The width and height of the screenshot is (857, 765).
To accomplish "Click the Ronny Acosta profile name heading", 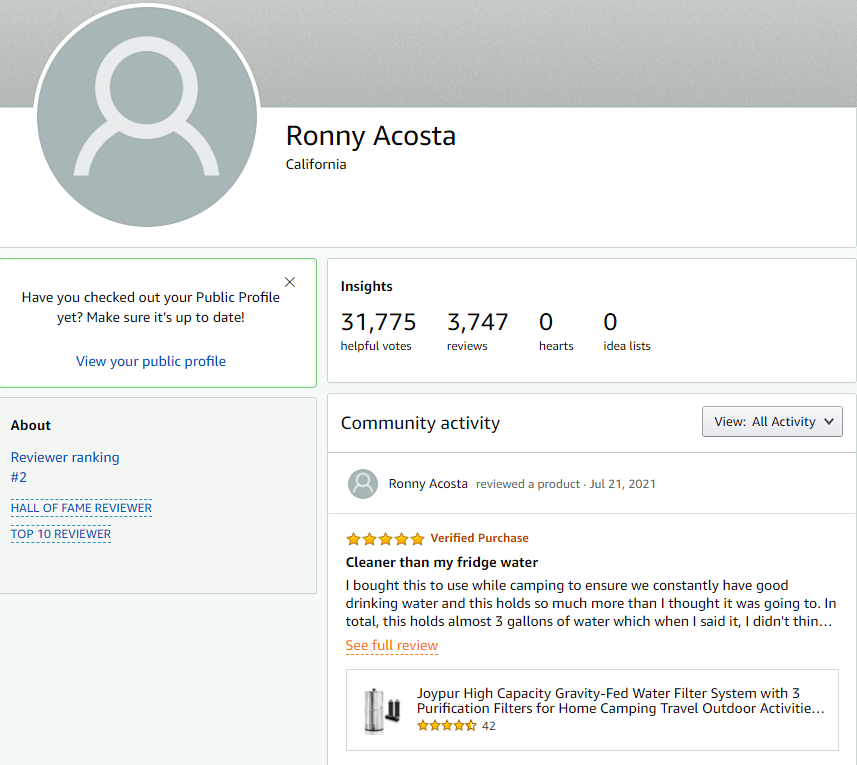I will [371, 136].
